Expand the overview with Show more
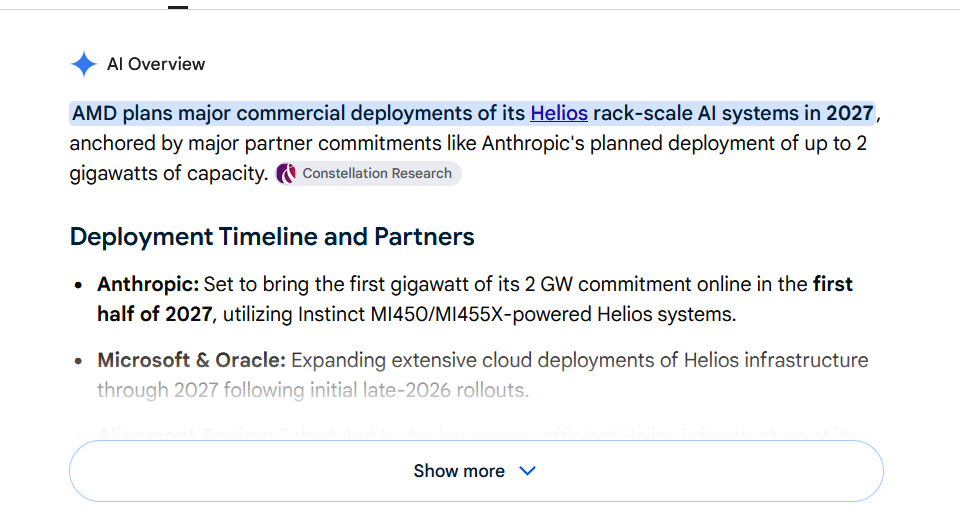Screen dimensions: 960x527 tap(476, 471)
